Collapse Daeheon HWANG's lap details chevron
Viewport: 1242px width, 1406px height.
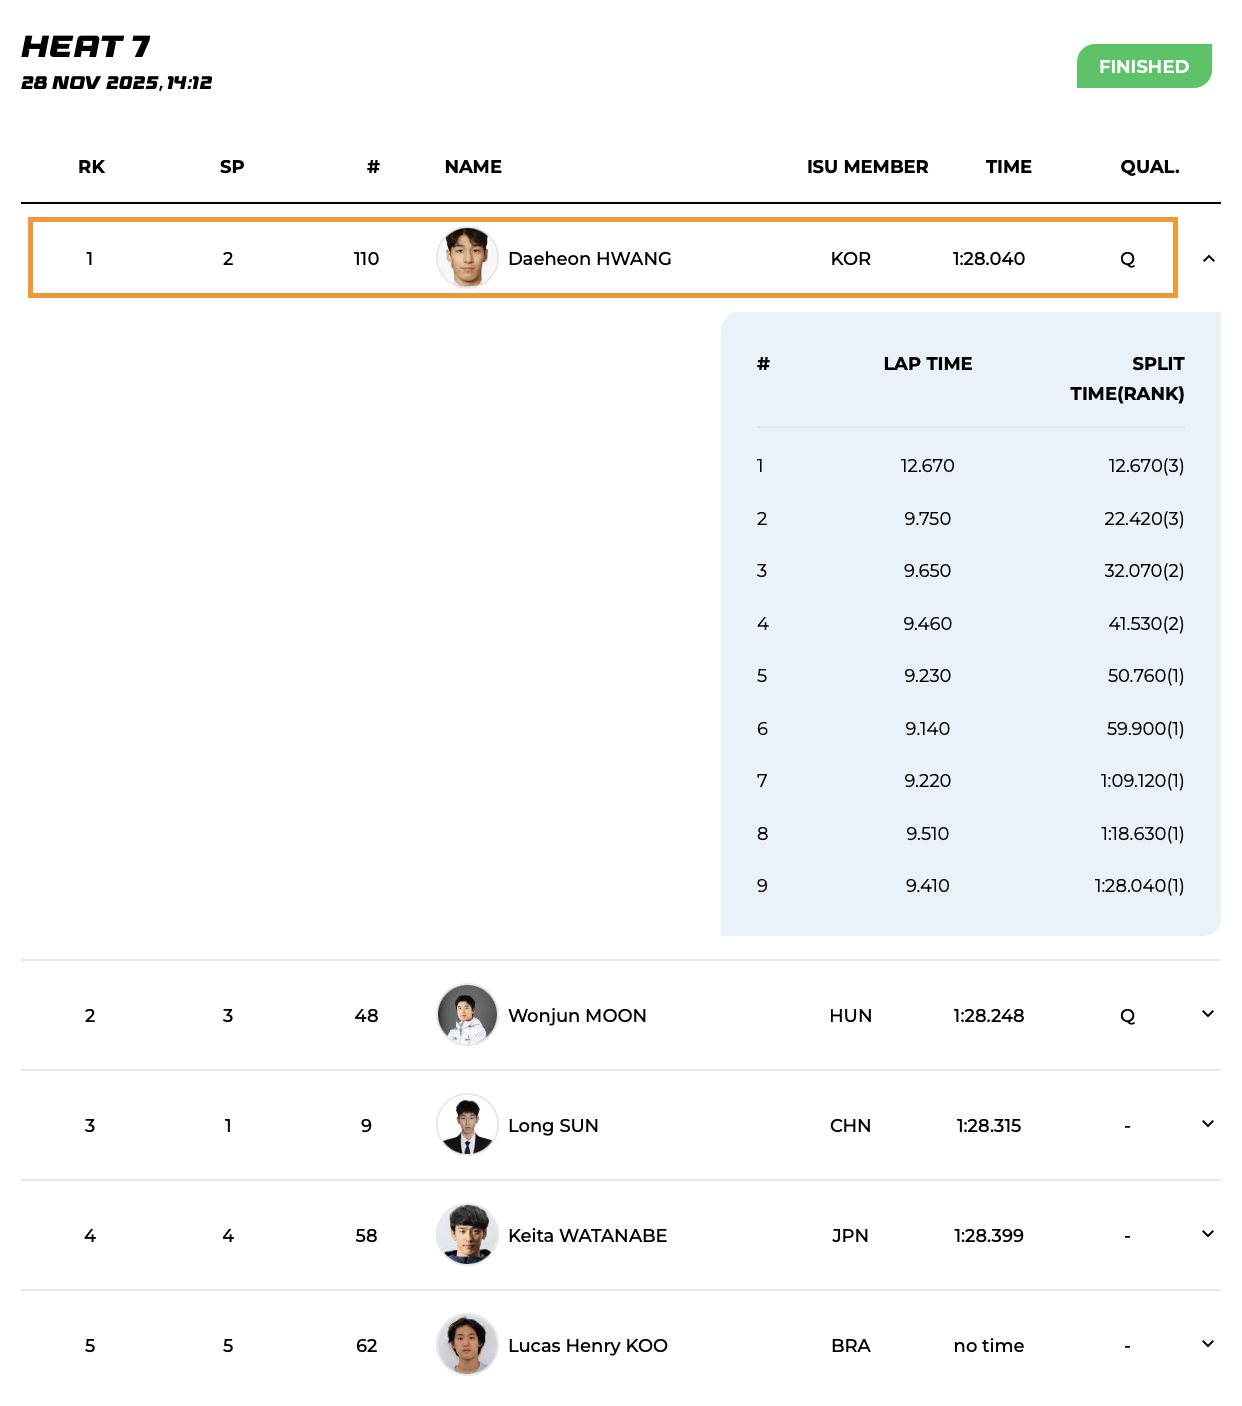[1208, 259]
